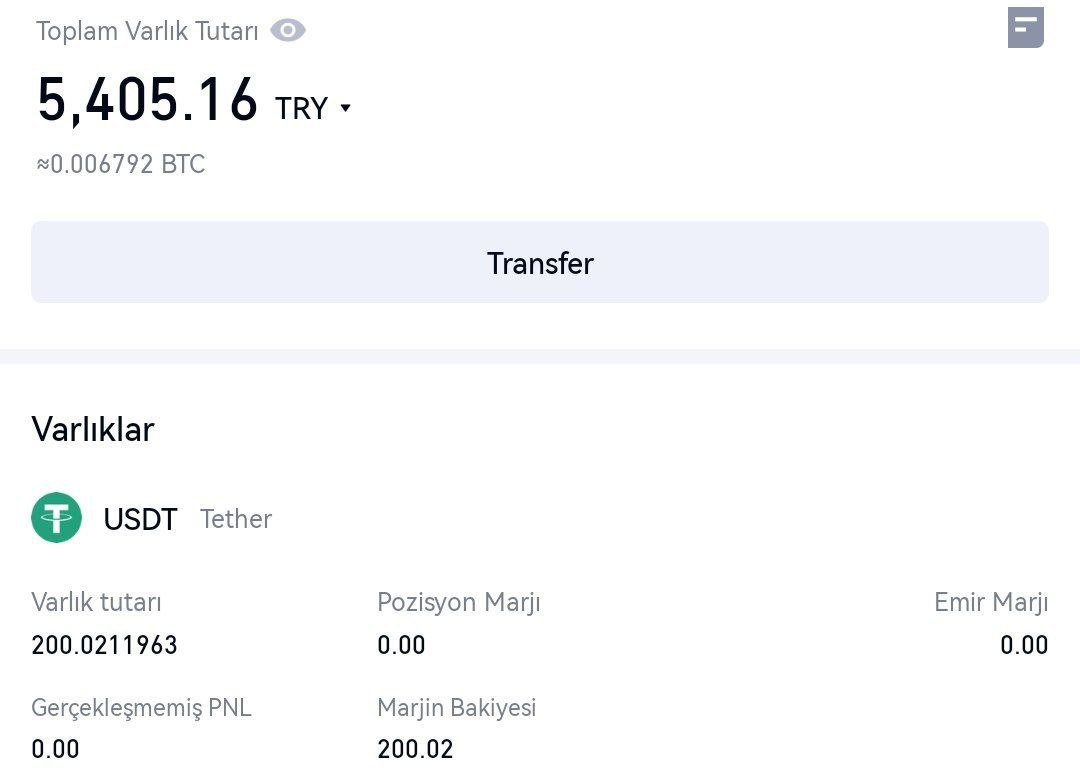Click the ≈0.006792 BTC equivalent value
1080x780 pixels.
pyautogui.click(x=121, y=164)
